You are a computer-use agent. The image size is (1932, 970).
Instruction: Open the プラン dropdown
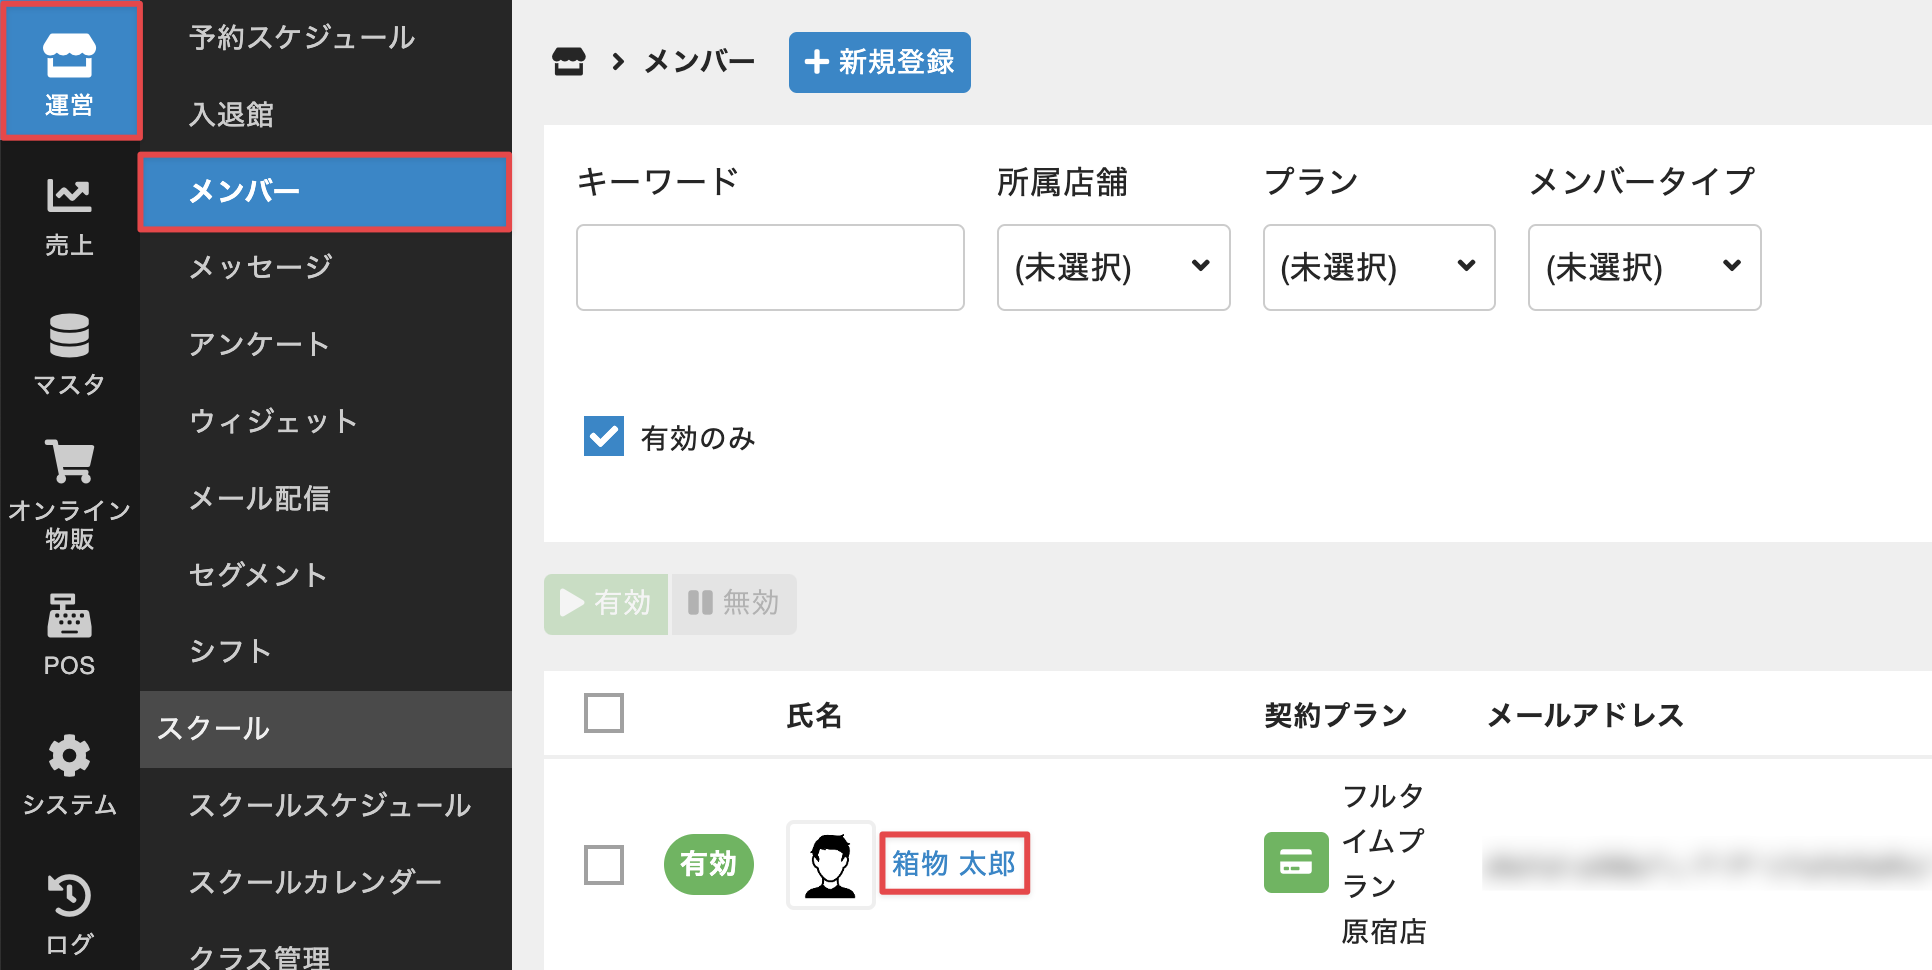click(1378, 267)
